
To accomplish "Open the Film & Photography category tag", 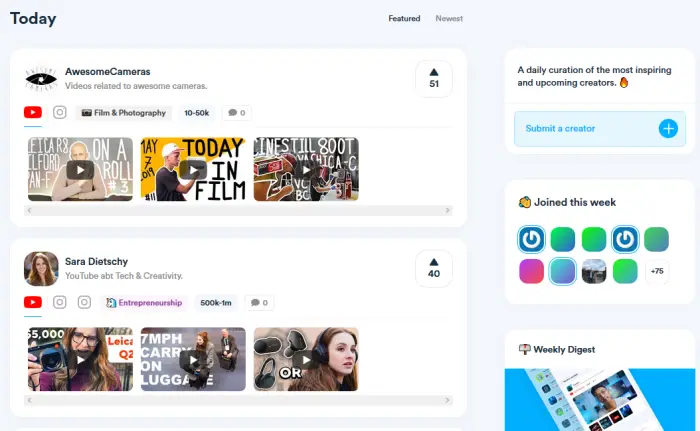I will [x=124, y=113].
